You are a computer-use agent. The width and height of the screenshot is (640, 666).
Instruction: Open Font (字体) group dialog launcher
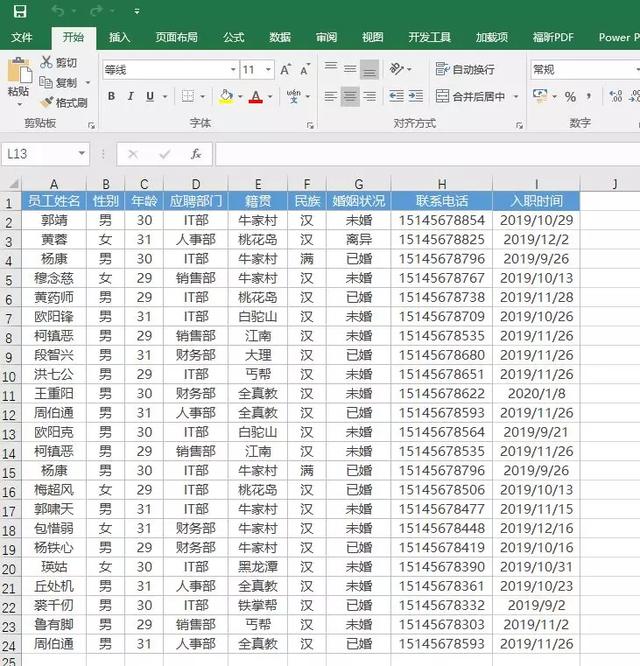pyautogui.click(x=310, y=125)
